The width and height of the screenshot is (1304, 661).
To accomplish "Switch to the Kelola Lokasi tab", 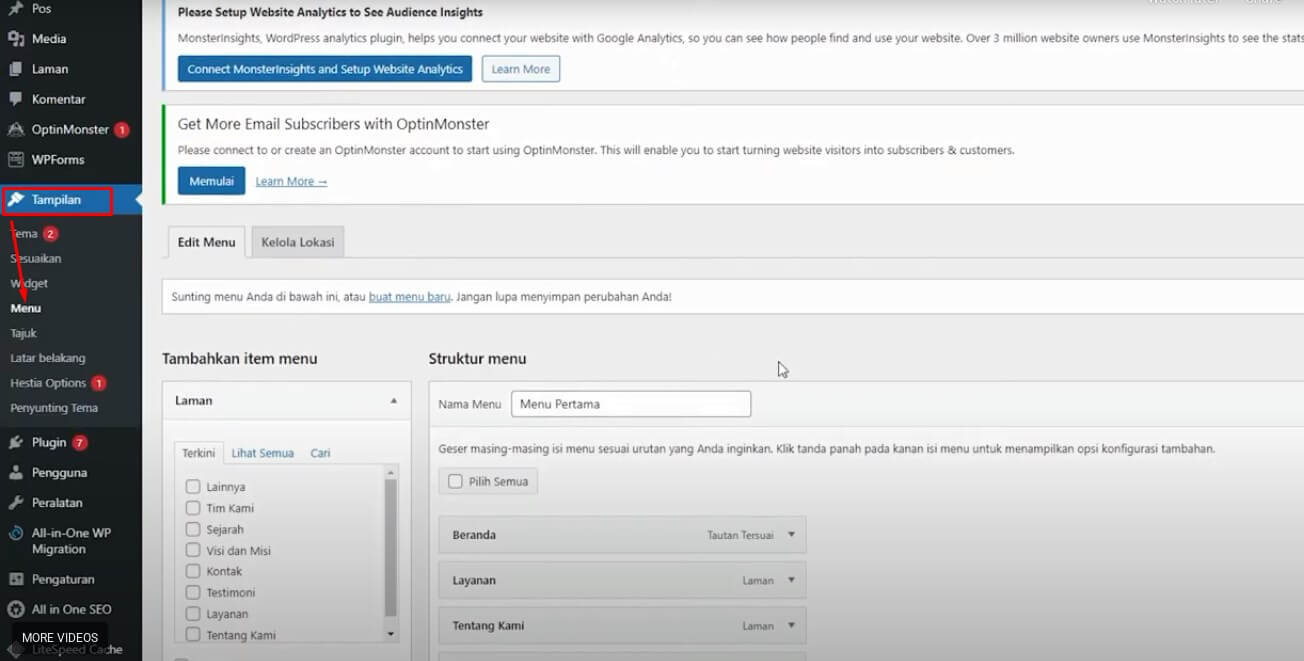I will pyautogui.click(x=298, y=242).
